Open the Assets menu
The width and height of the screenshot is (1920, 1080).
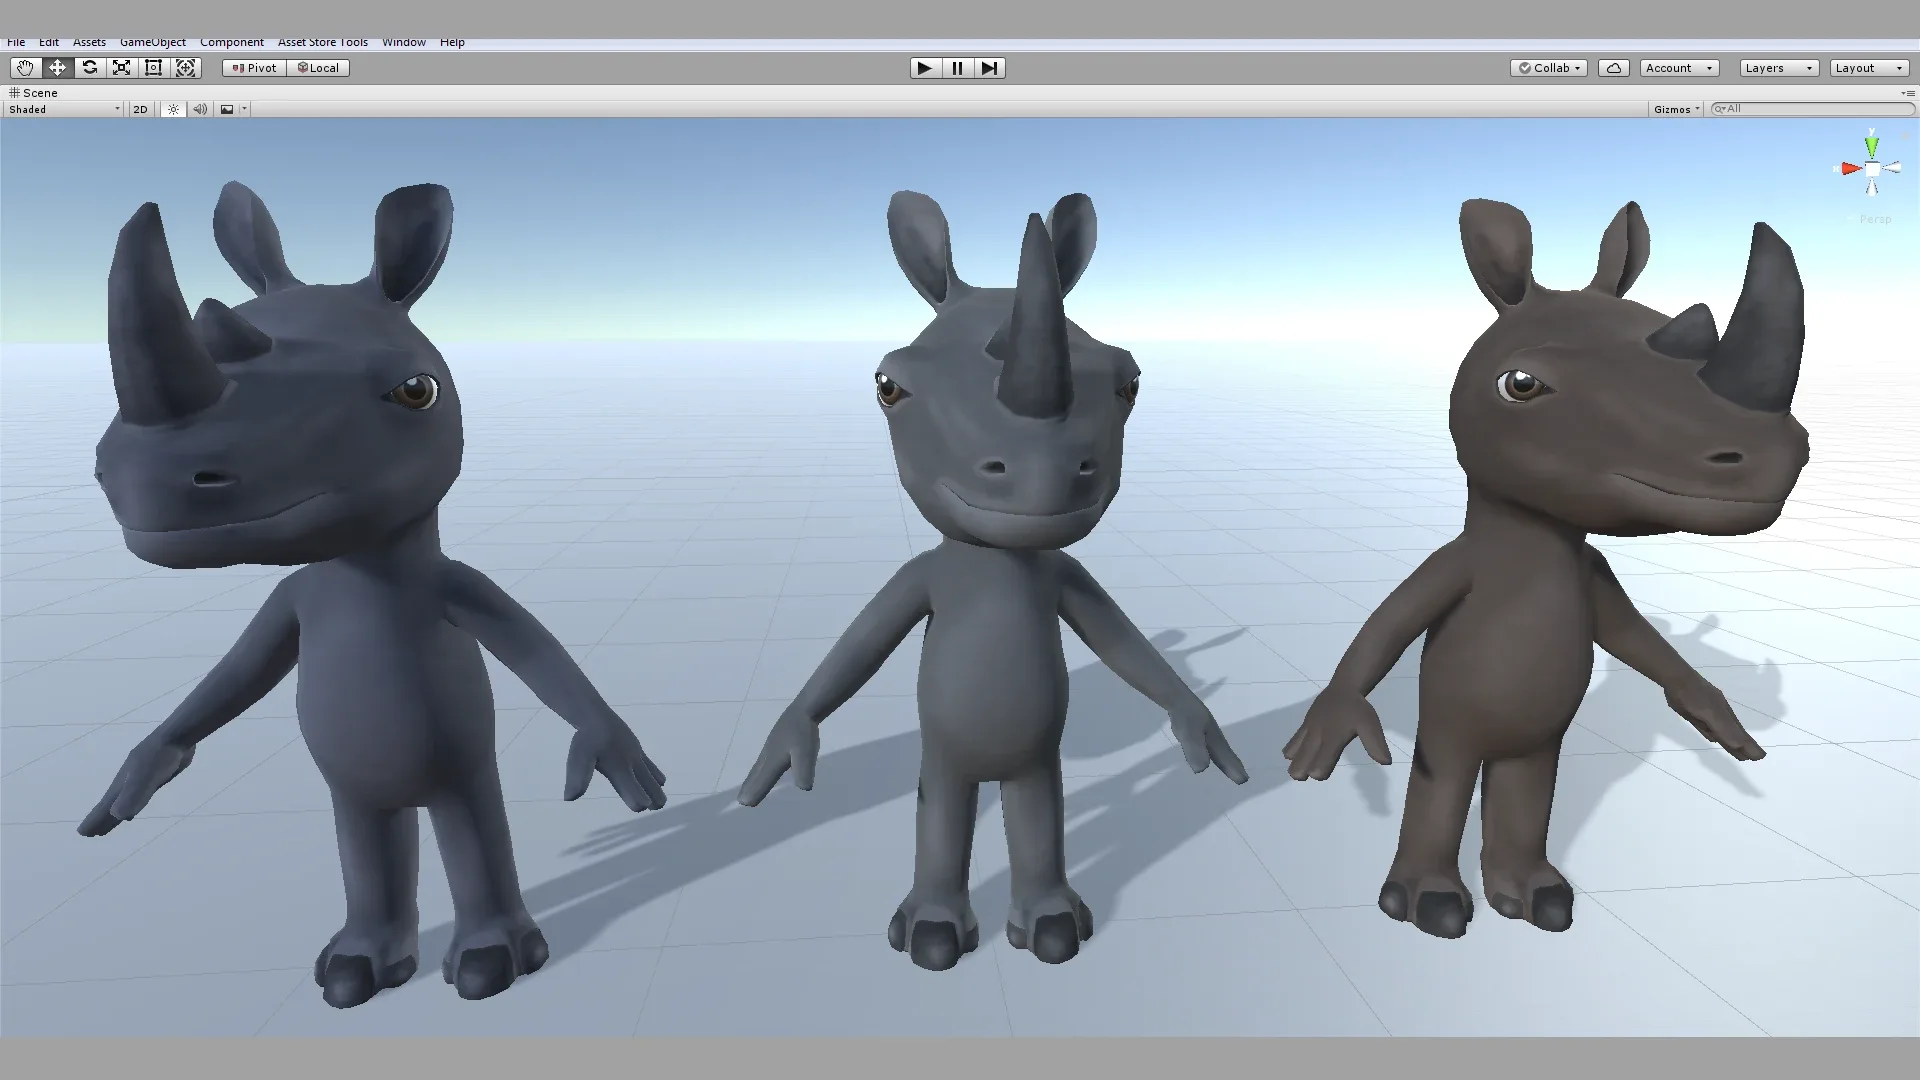(x=89, y=42)
